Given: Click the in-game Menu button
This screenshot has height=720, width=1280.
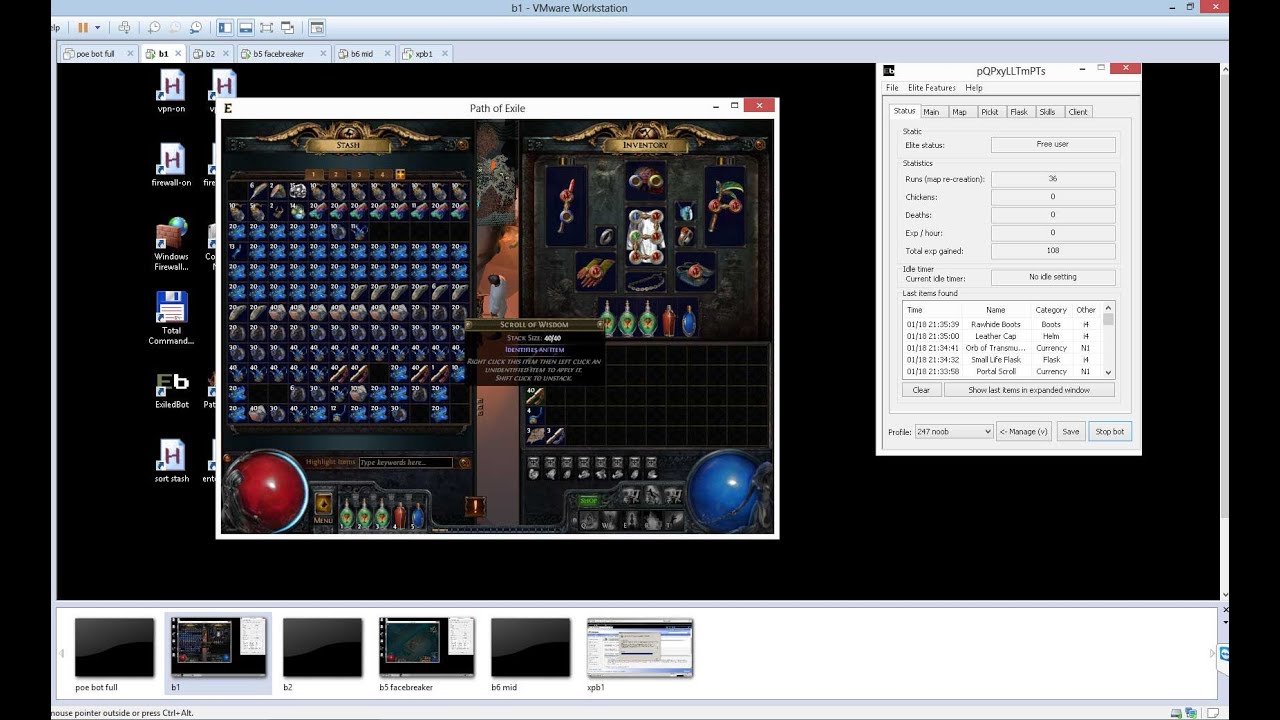Looking at the screenshot, I should pyautogui.click(x=323, y=506).
